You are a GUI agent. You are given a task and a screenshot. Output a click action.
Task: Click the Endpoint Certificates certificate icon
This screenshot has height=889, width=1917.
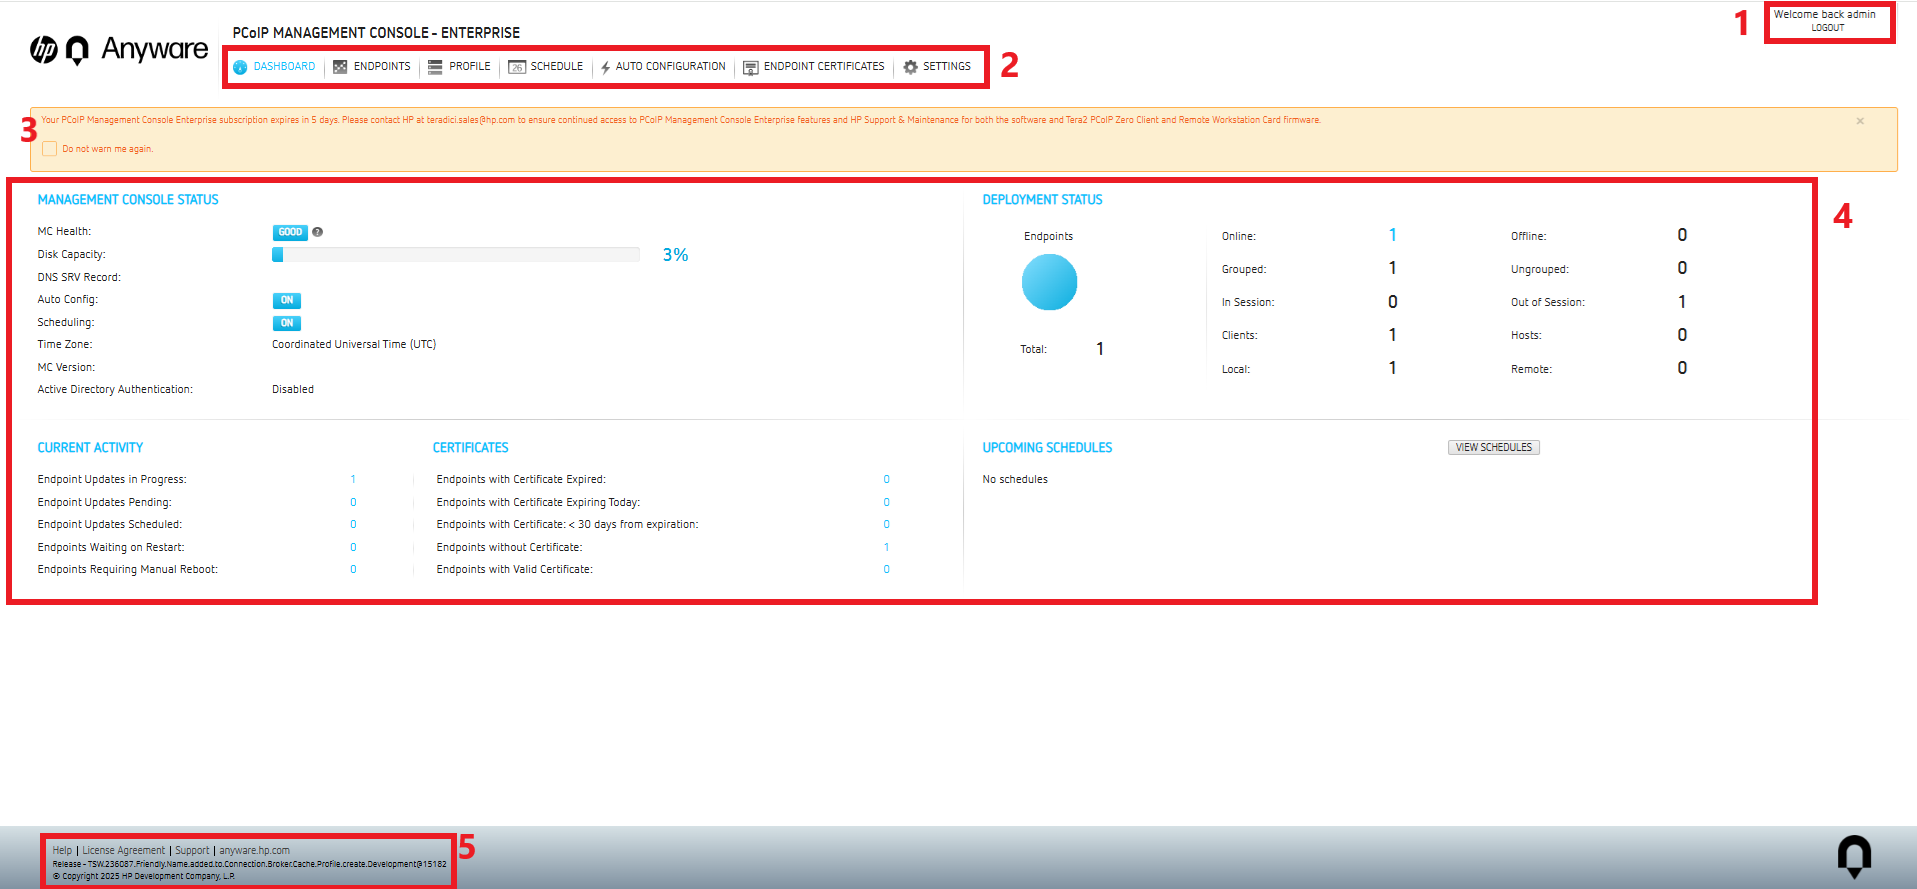(750, 67)
